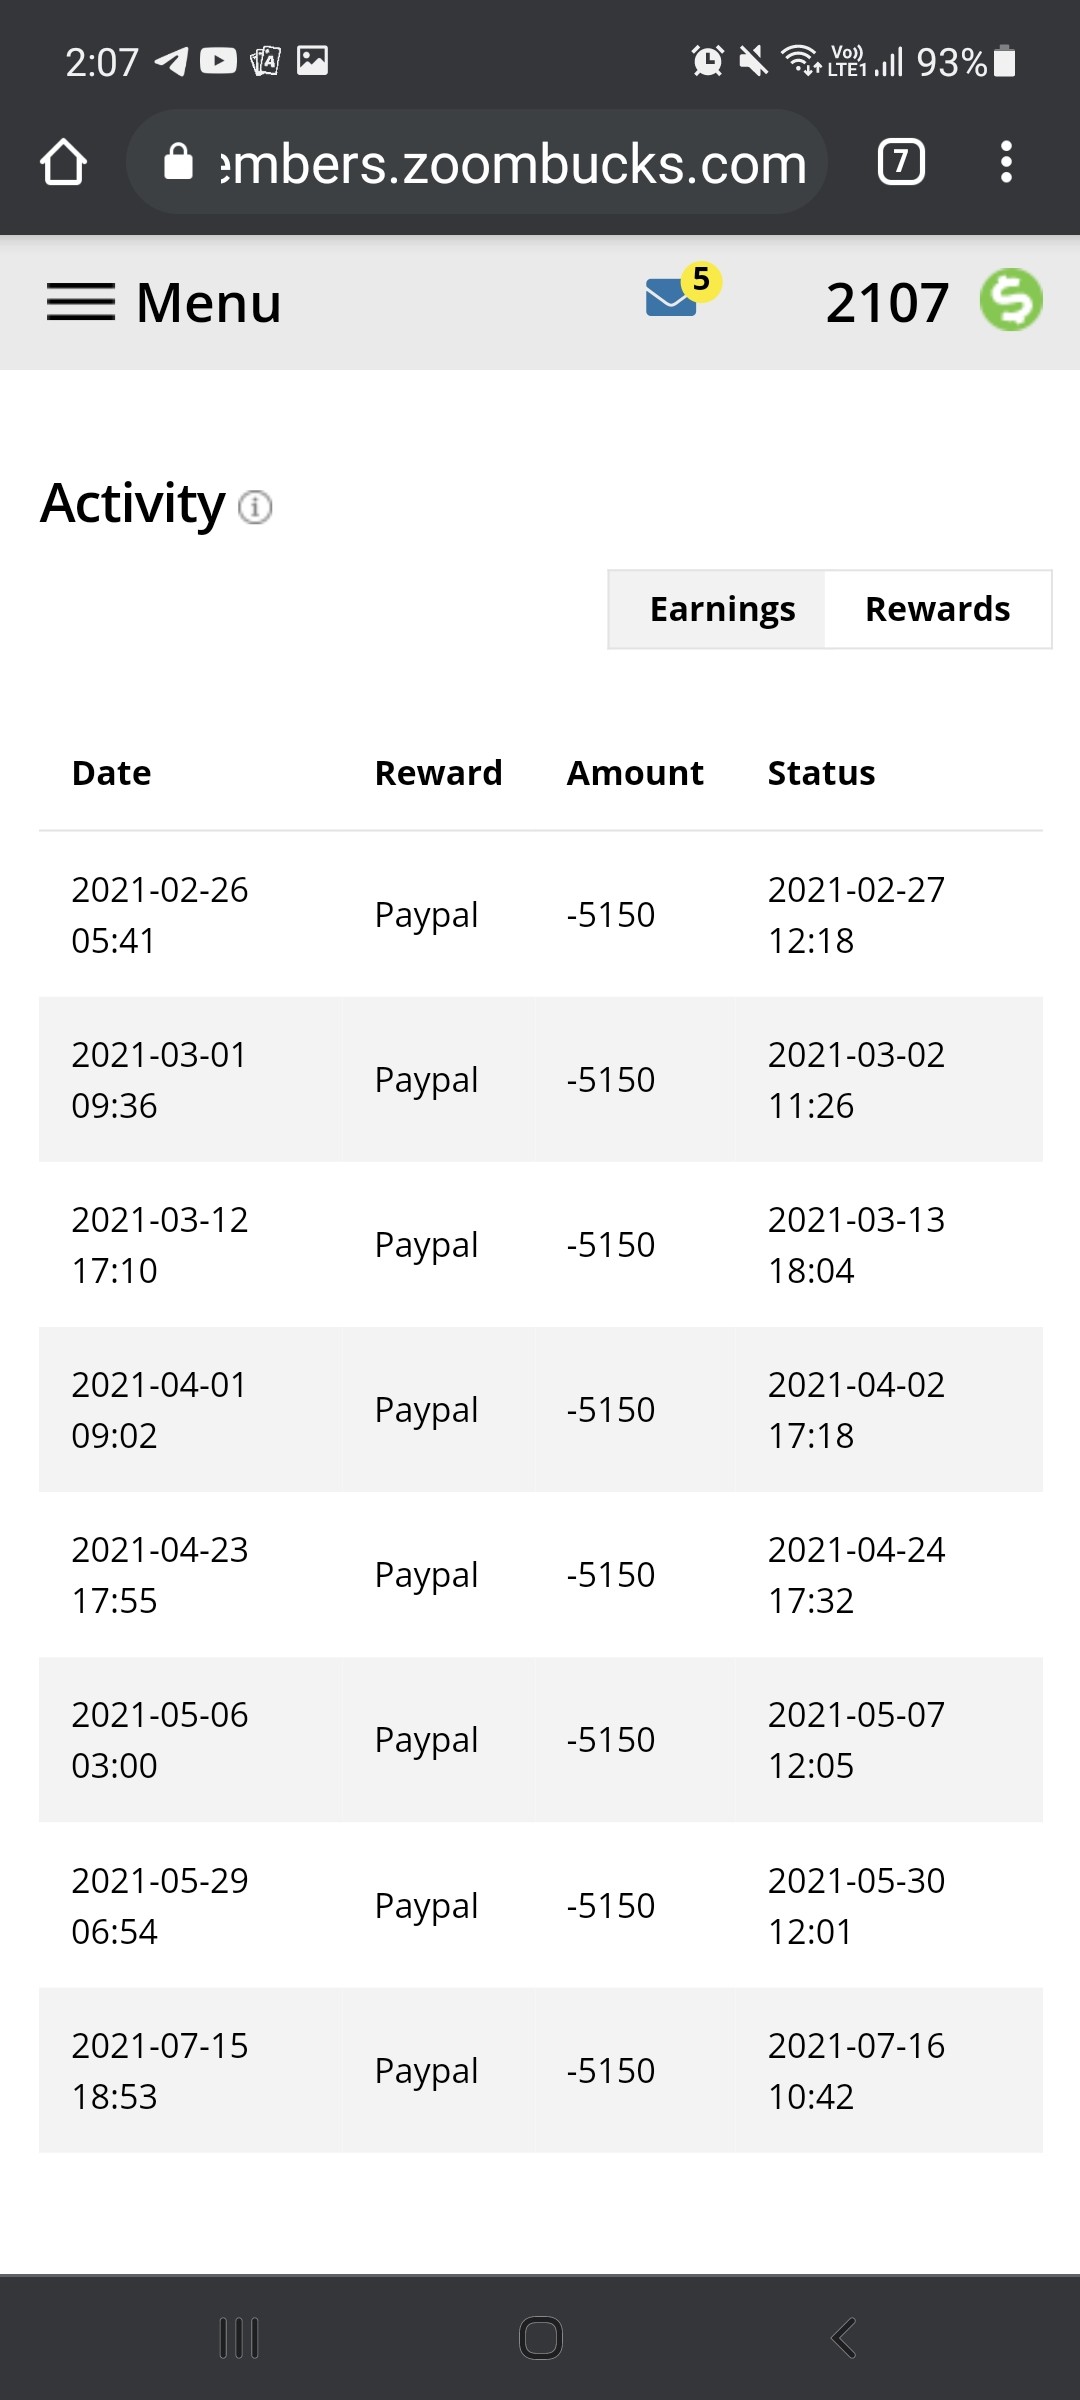
Task: Open the hamburger Menu icon
Action: coord(80,302)
